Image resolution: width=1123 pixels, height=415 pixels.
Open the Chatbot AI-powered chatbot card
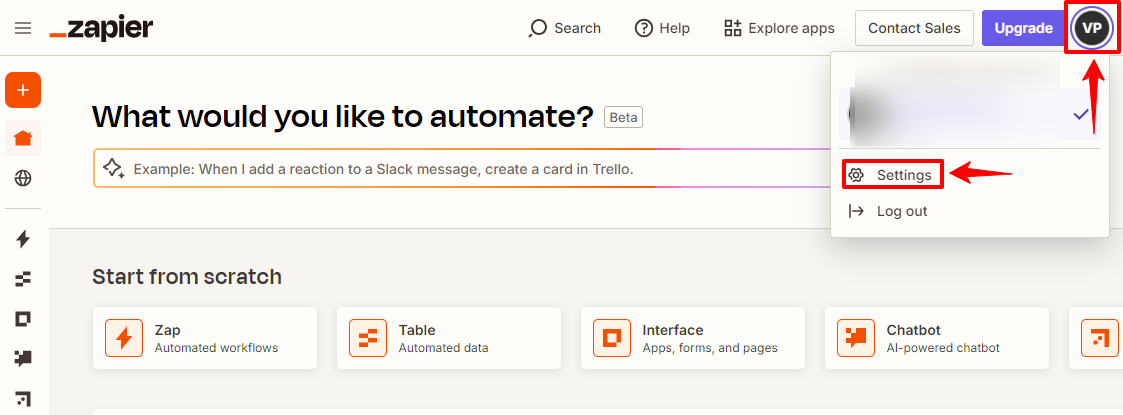(x=937, y=338)
